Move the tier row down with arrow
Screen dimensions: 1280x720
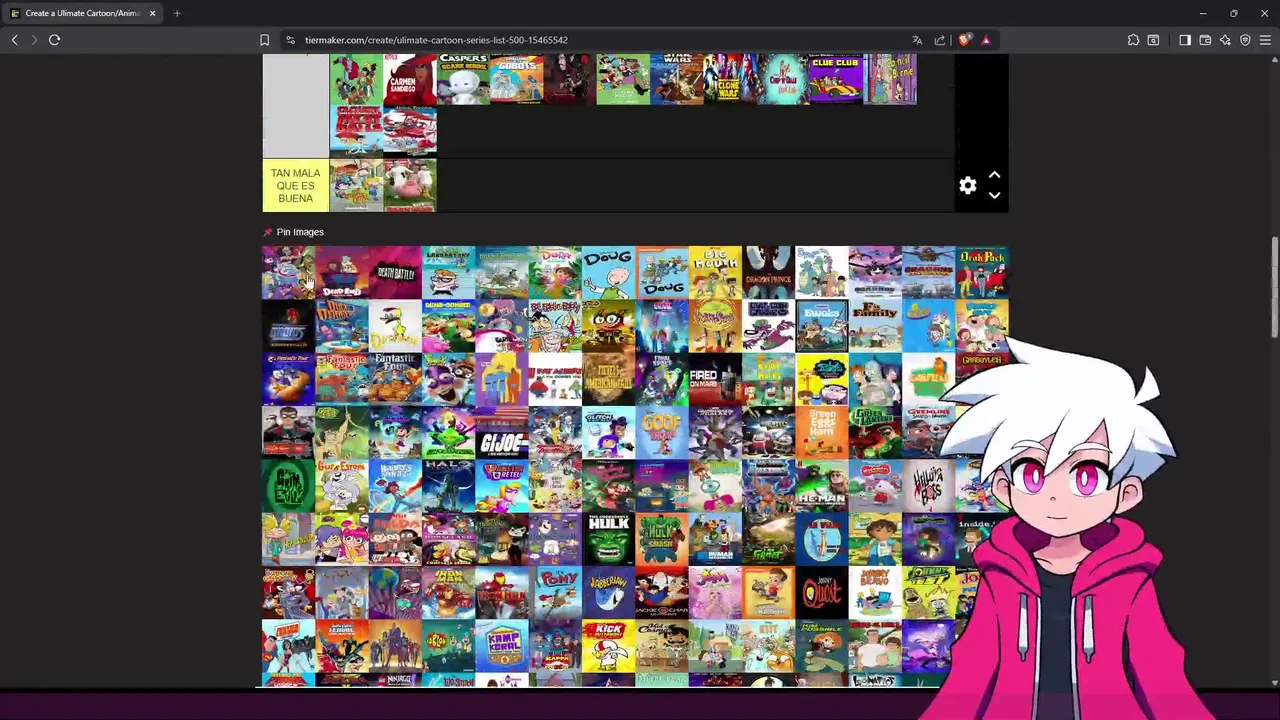tap(994, 196)
